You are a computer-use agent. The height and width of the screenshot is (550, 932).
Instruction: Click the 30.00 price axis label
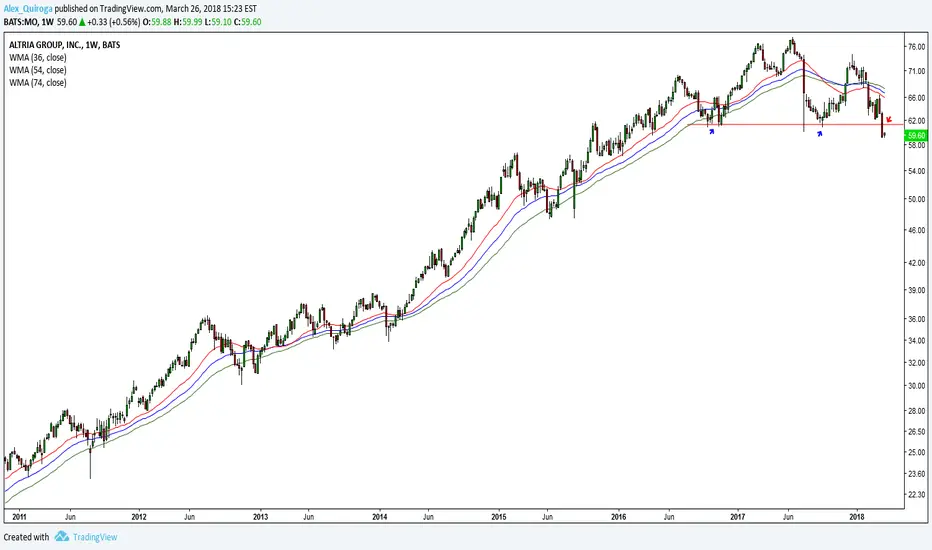917,386
